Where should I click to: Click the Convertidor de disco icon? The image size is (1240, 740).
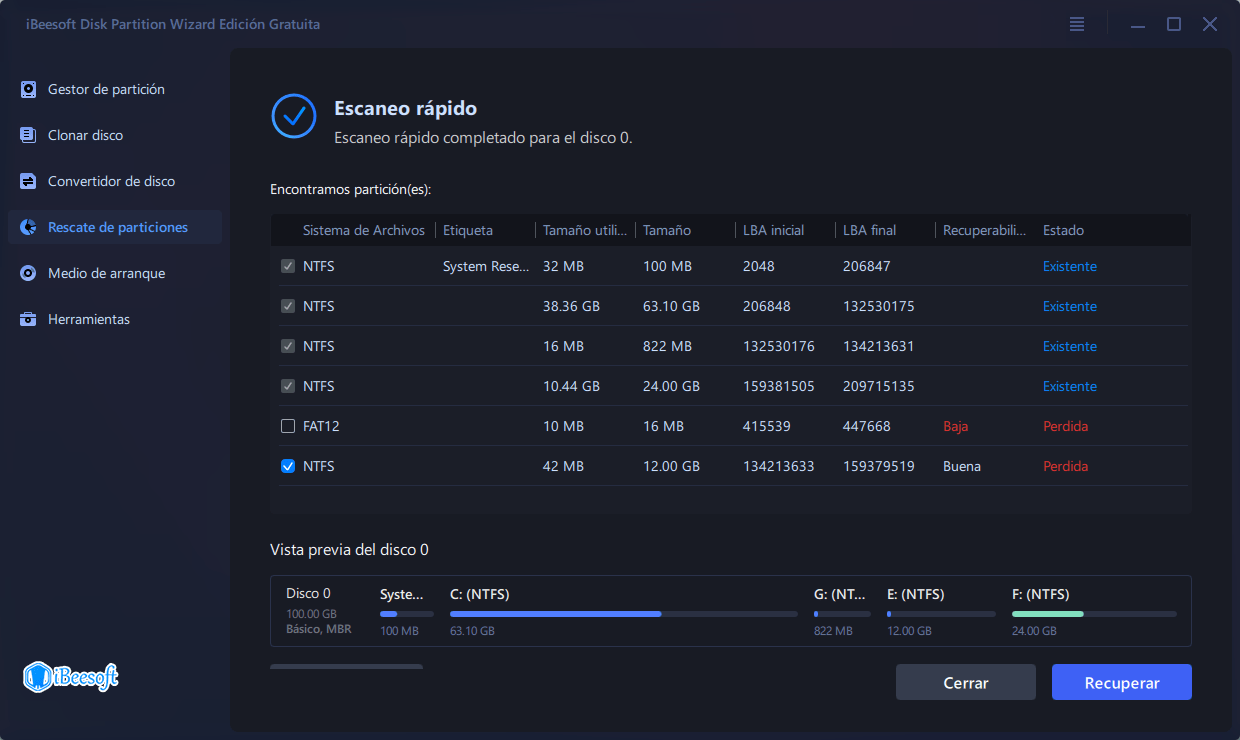coord(29,182)
